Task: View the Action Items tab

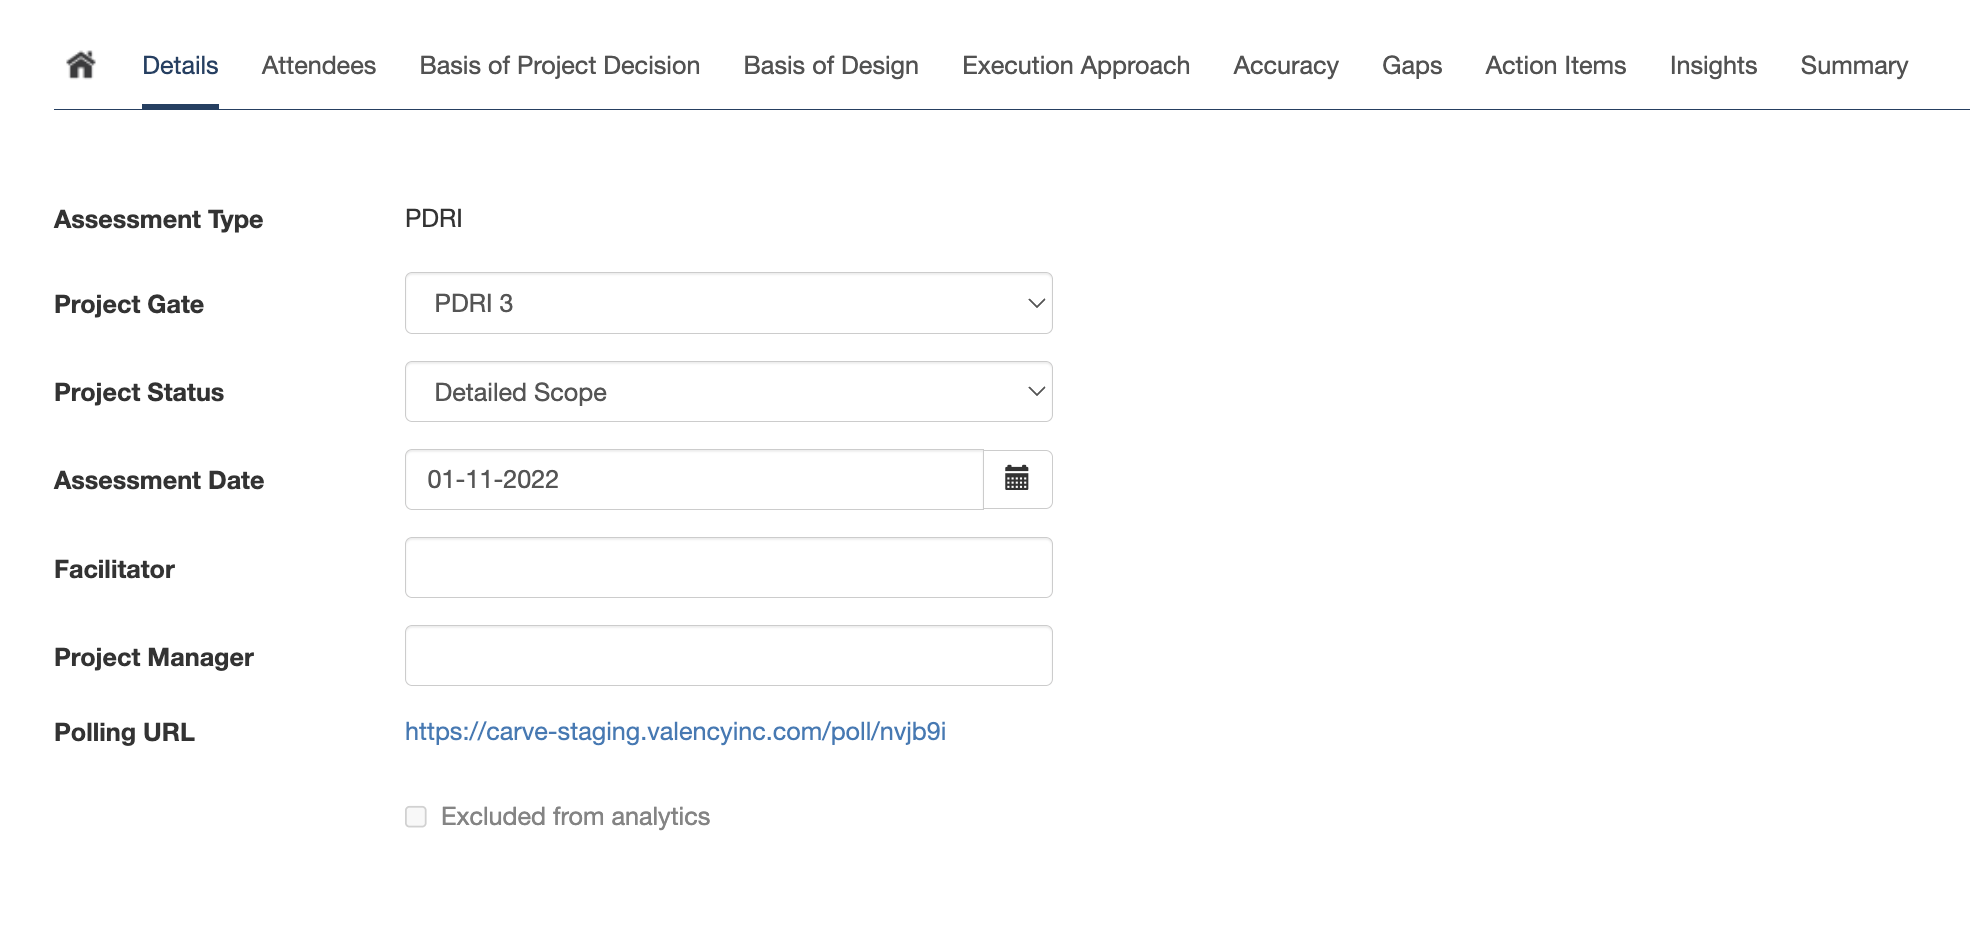Action: pos(1555,66)
